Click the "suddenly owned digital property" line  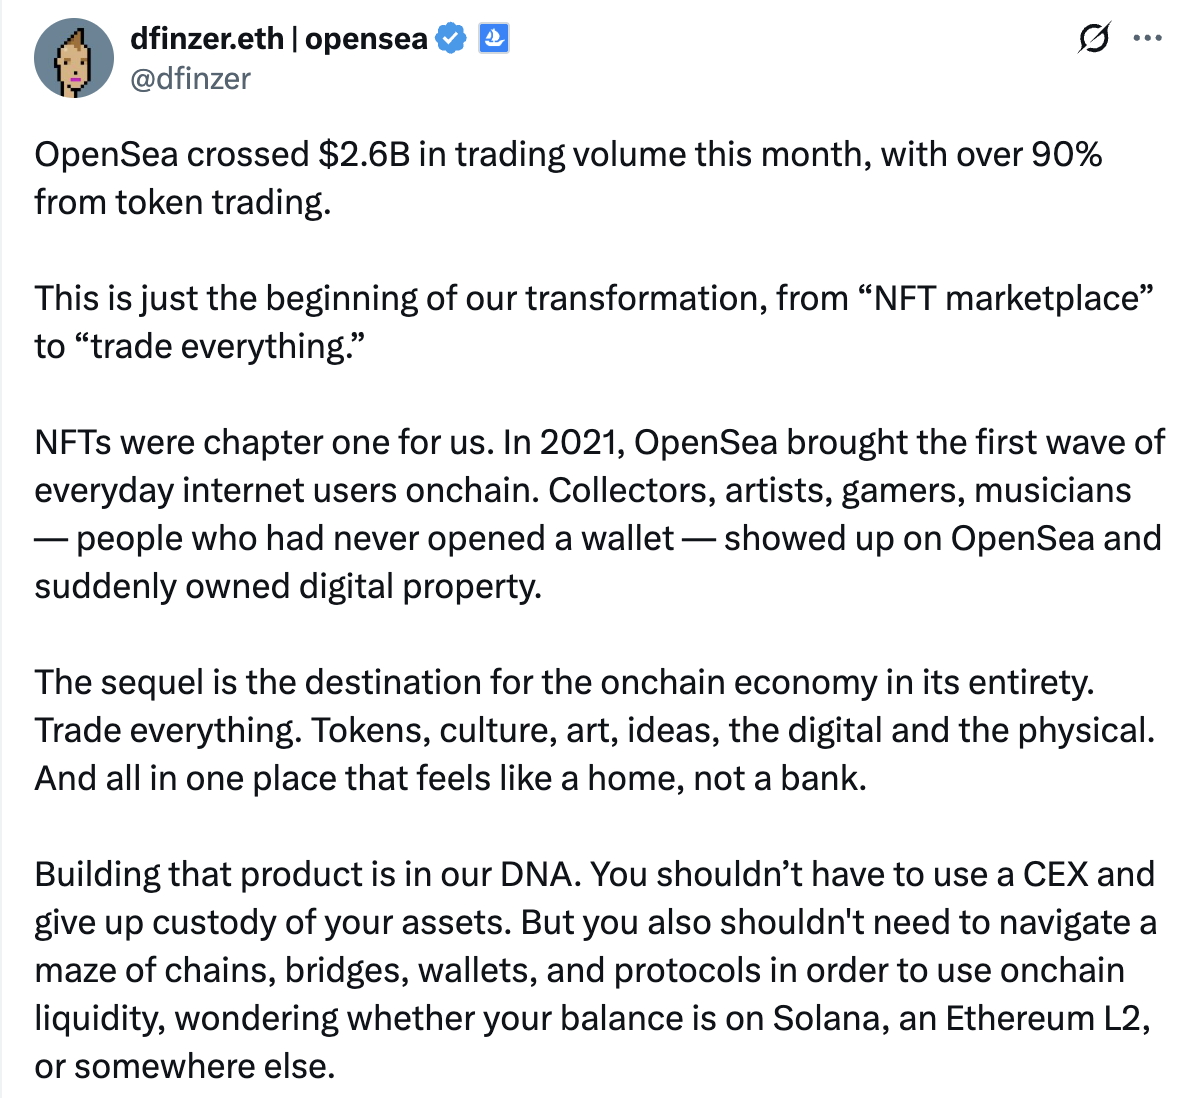pos(288,587)
